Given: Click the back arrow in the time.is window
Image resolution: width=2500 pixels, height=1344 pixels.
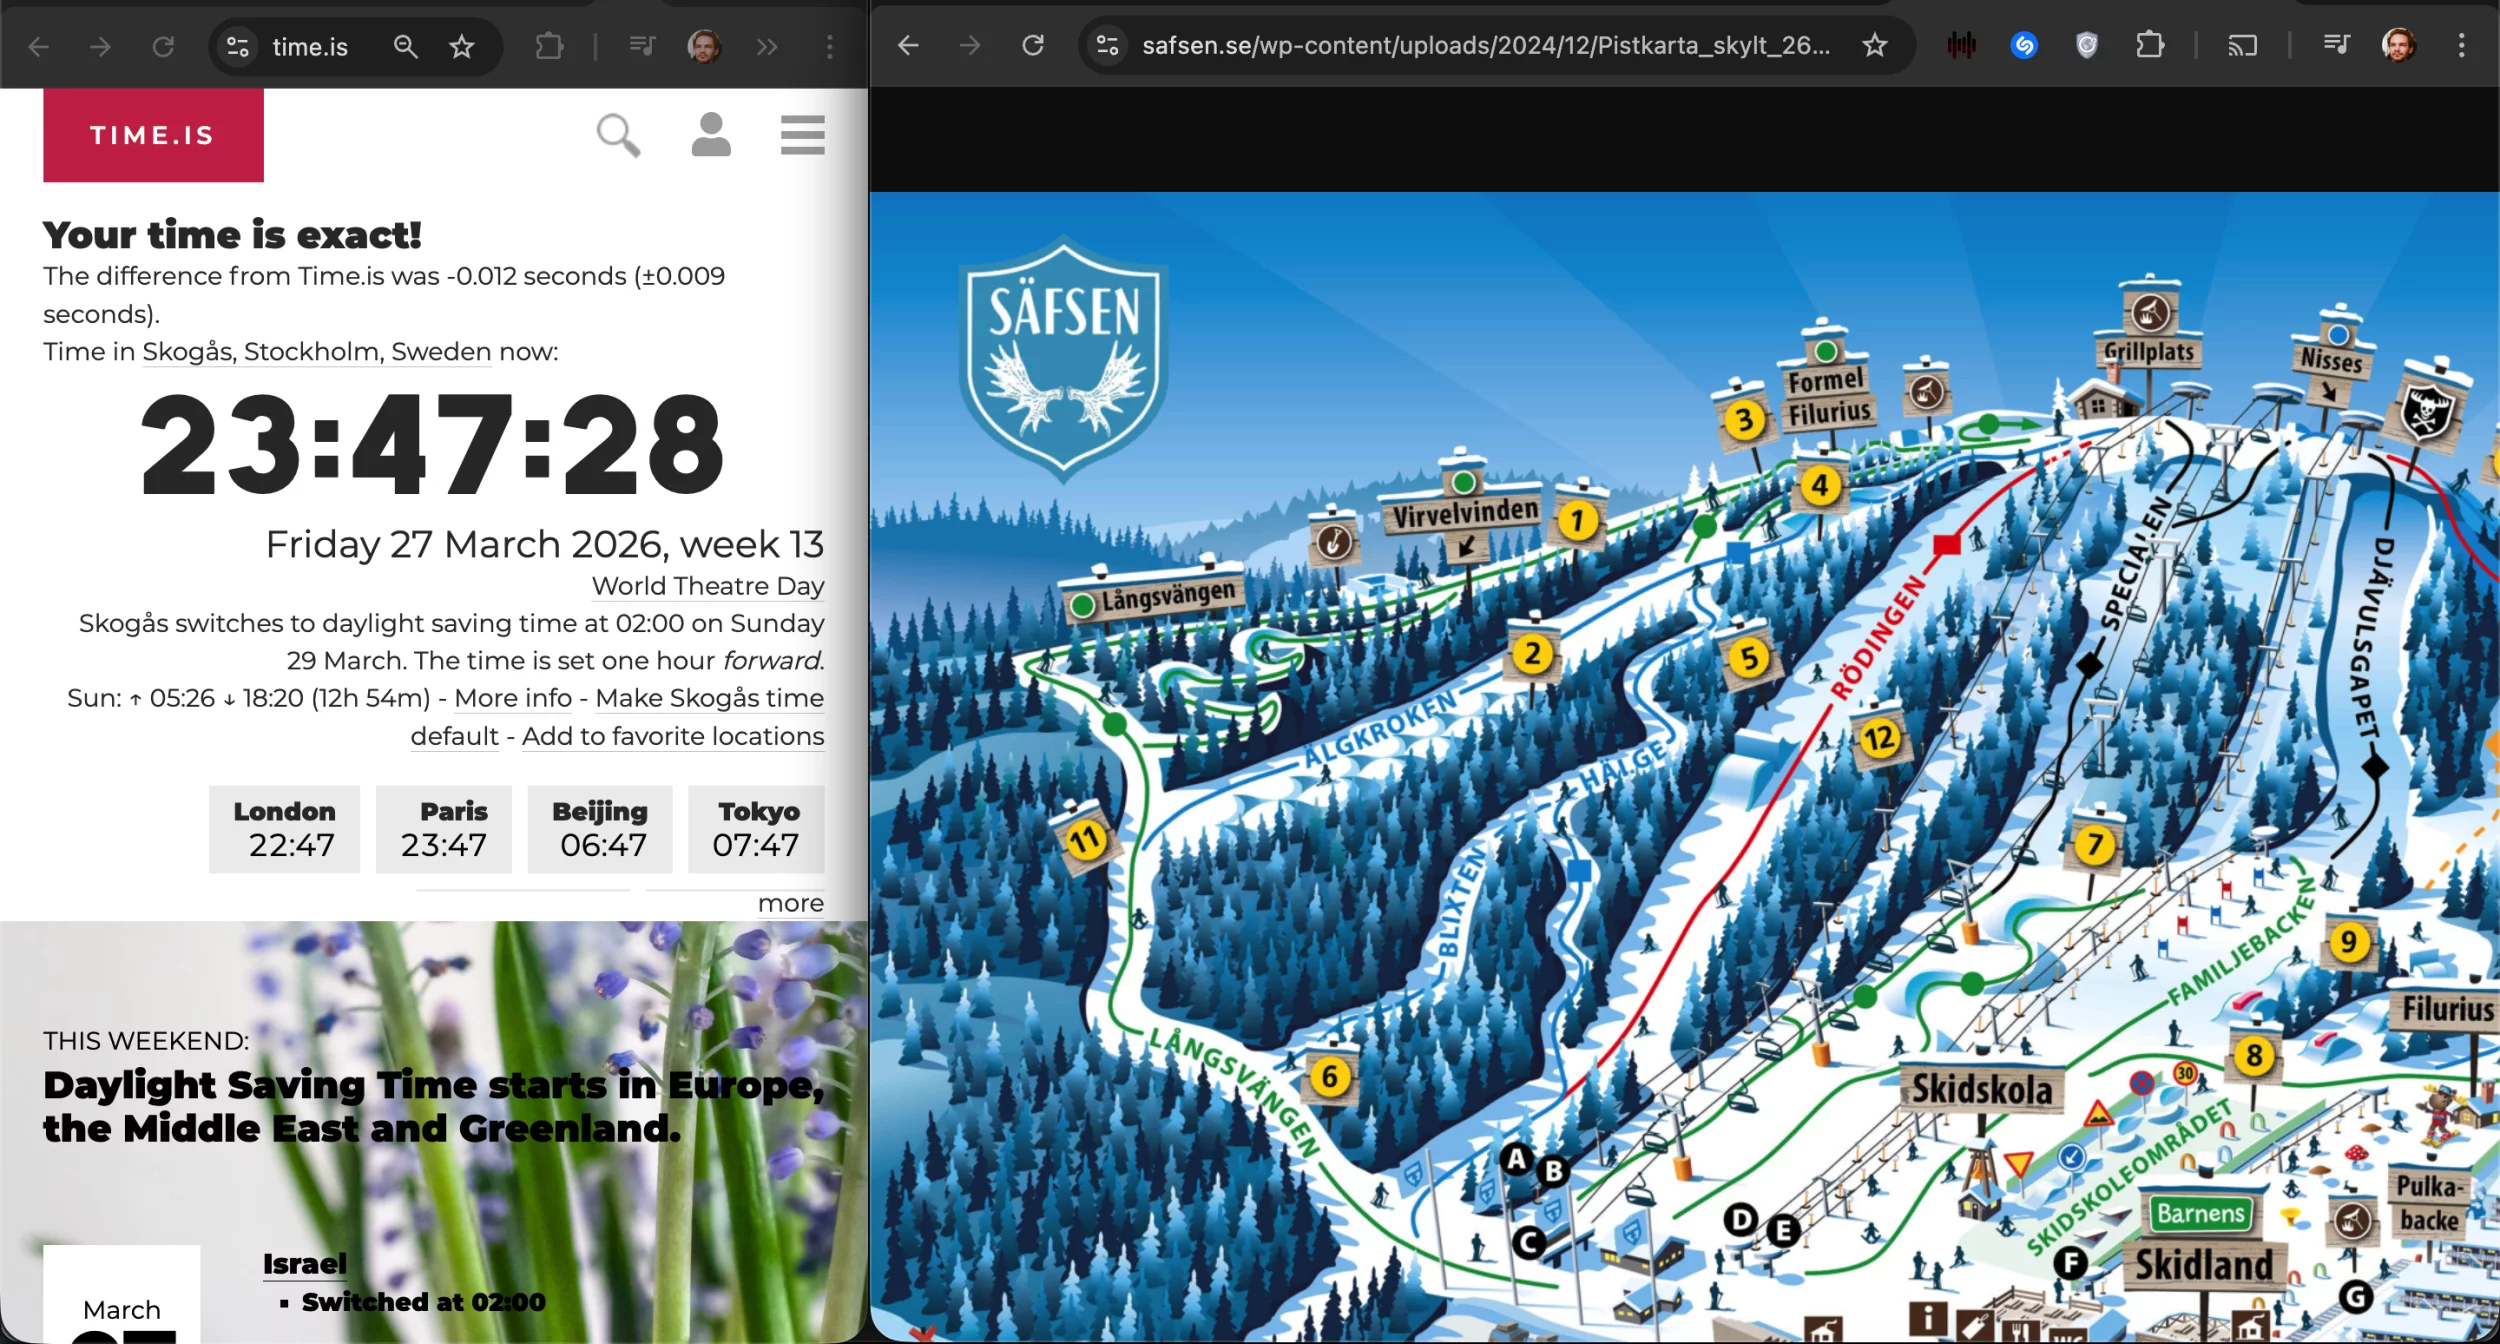Looking at the screenshot, I should click(38, 47).
